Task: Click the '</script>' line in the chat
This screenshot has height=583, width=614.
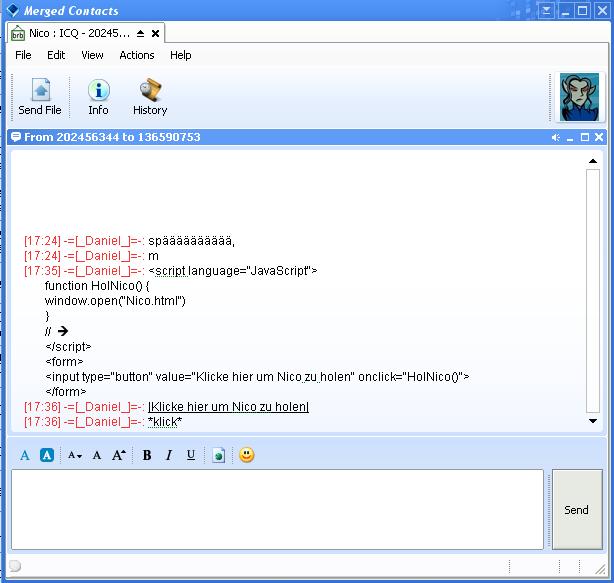Action: [68, 347]
